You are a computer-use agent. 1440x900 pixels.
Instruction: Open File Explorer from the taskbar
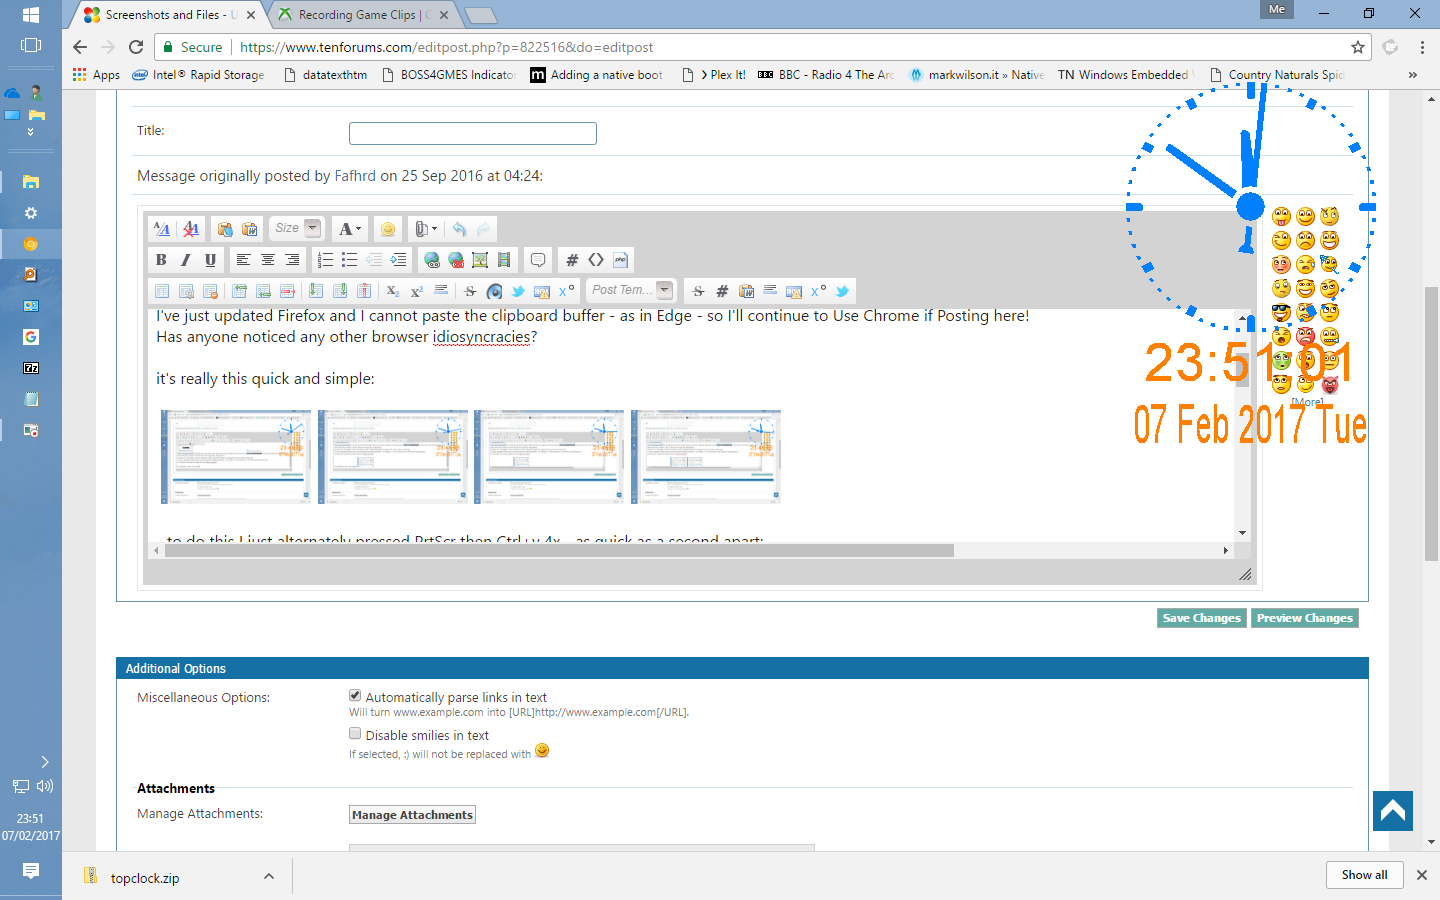pos(31,182)
